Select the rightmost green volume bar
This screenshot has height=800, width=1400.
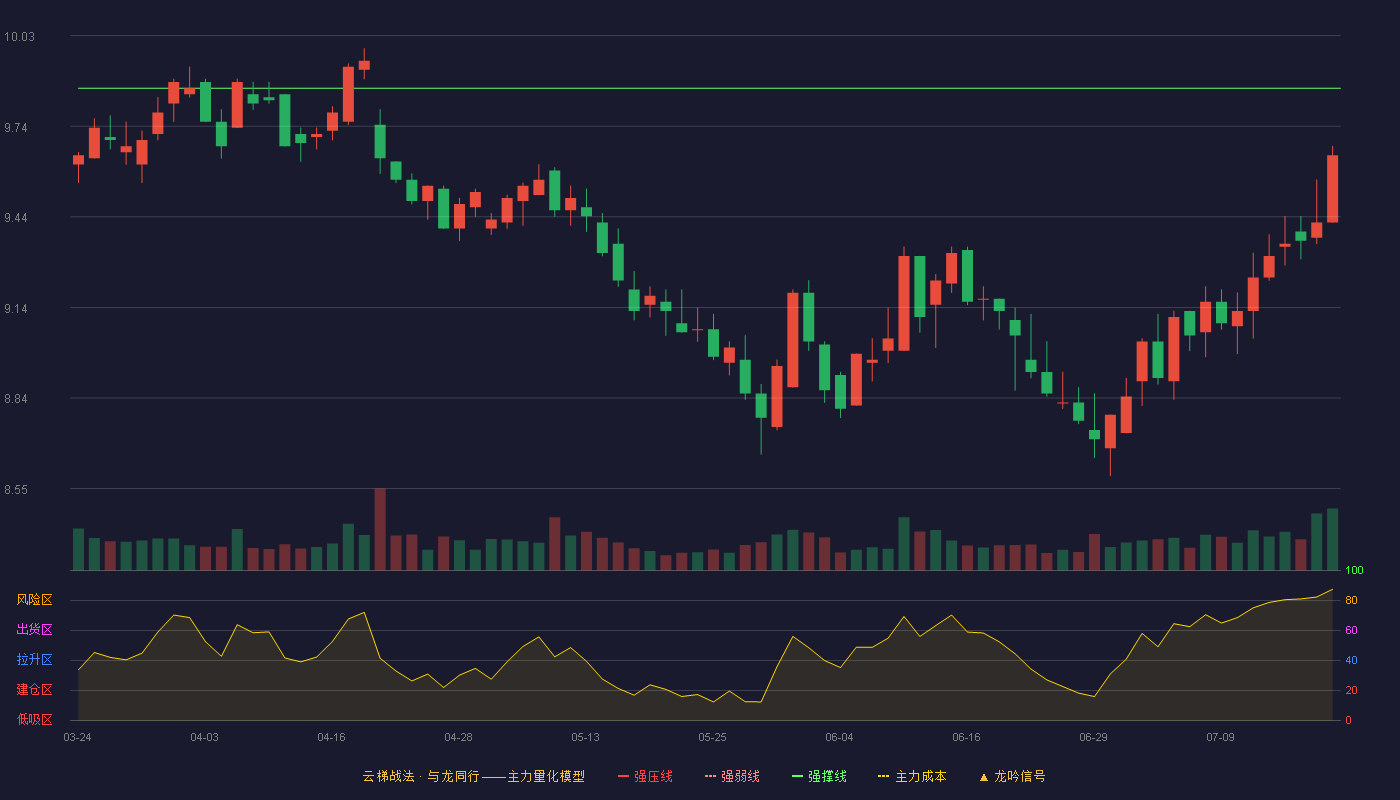tap(1332, 540)
